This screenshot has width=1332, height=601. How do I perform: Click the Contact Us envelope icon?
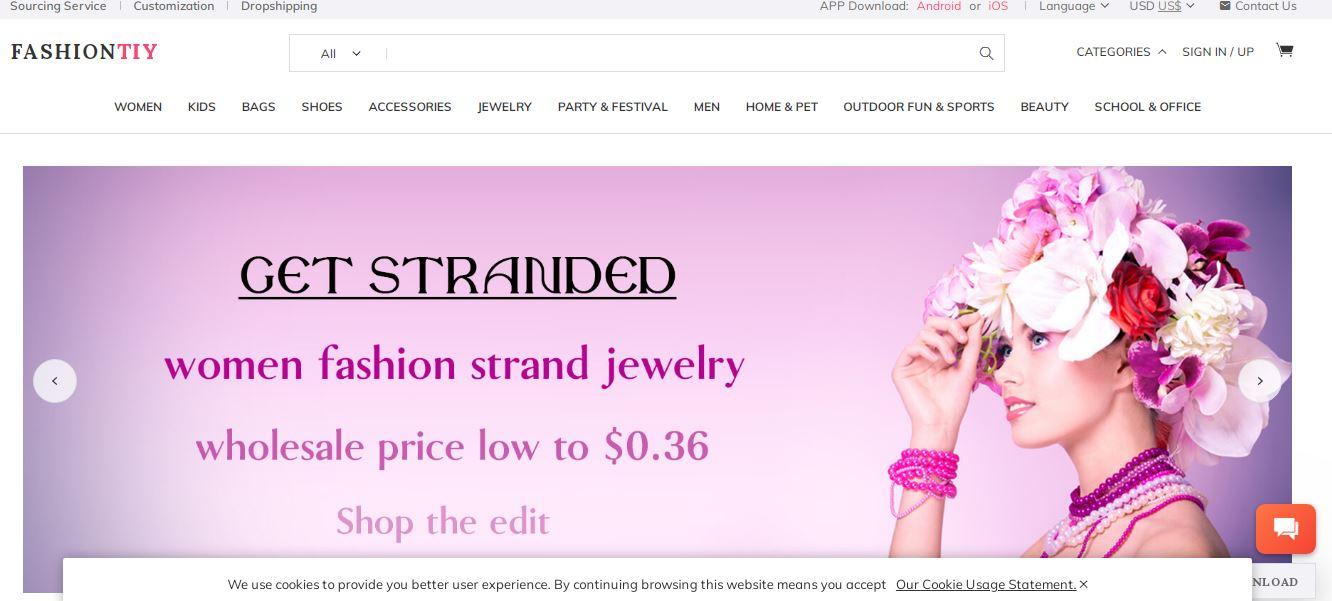(1225, 6)
